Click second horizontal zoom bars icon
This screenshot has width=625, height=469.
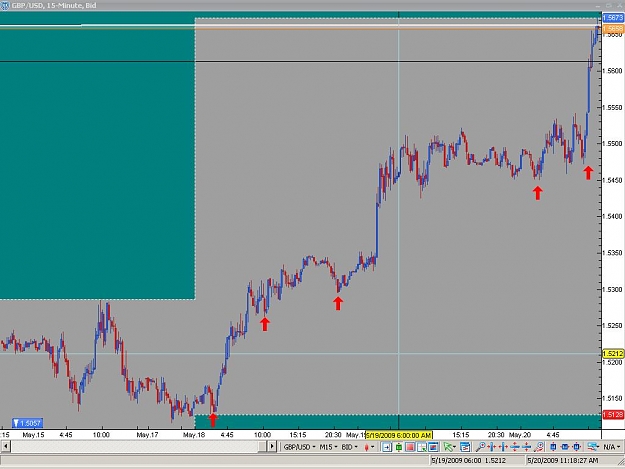[503, 447]
